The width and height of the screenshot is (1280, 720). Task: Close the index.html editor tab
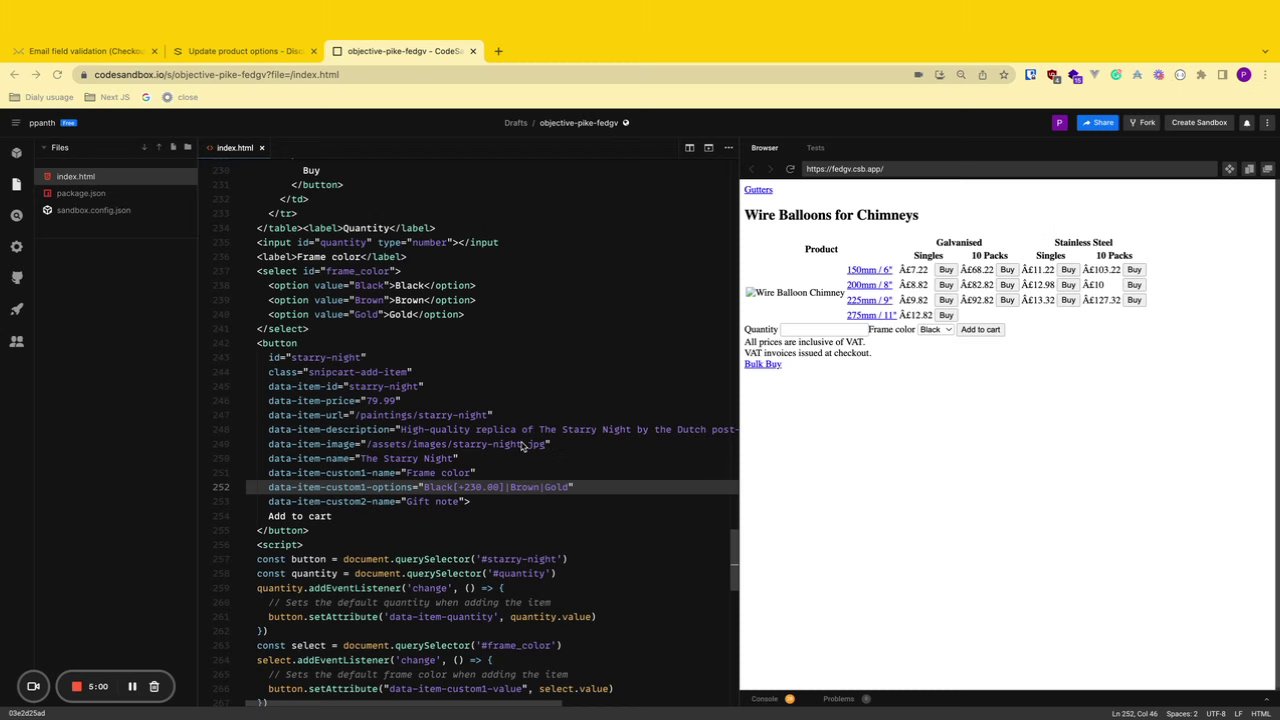(x=262, y=148)
